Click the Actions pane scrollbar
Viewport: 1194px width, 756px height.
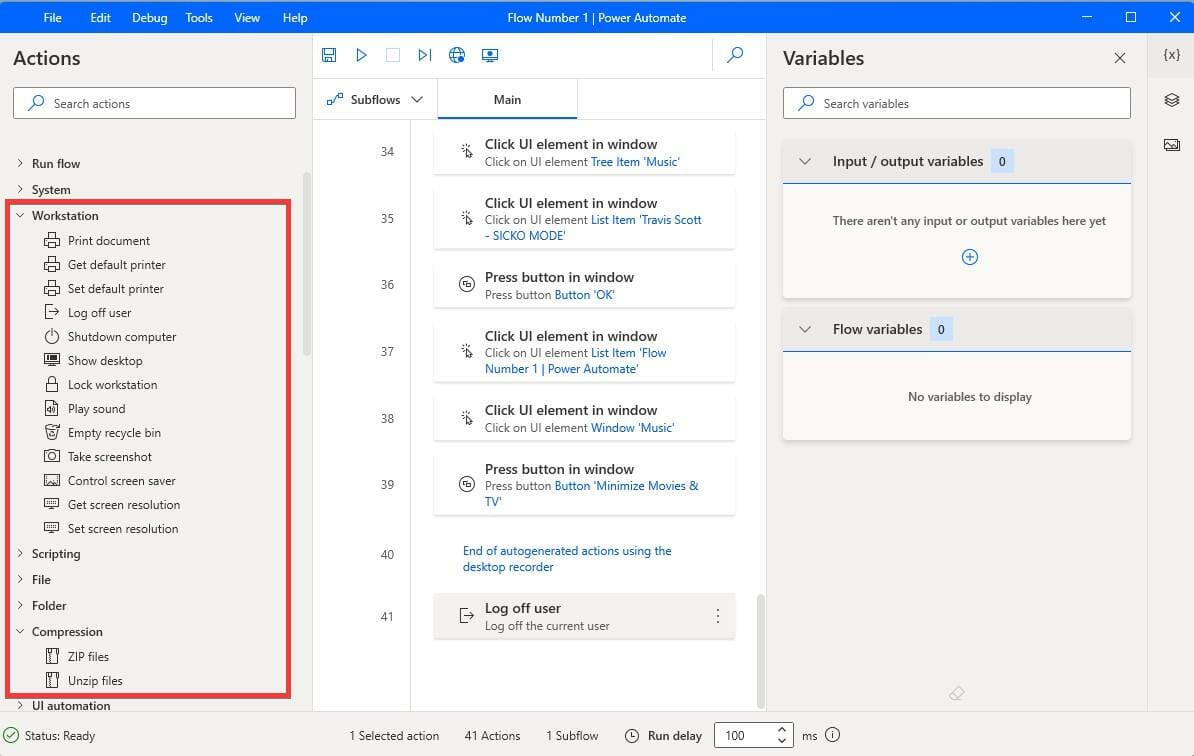306,263
